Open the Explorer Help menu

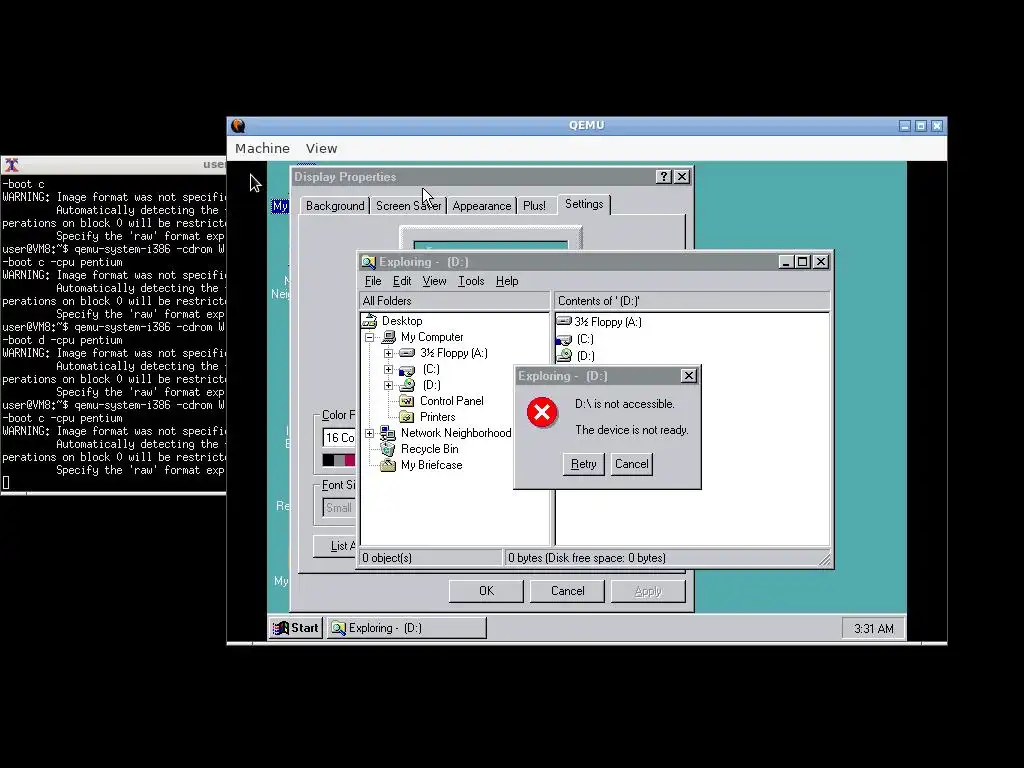[507, 281]
